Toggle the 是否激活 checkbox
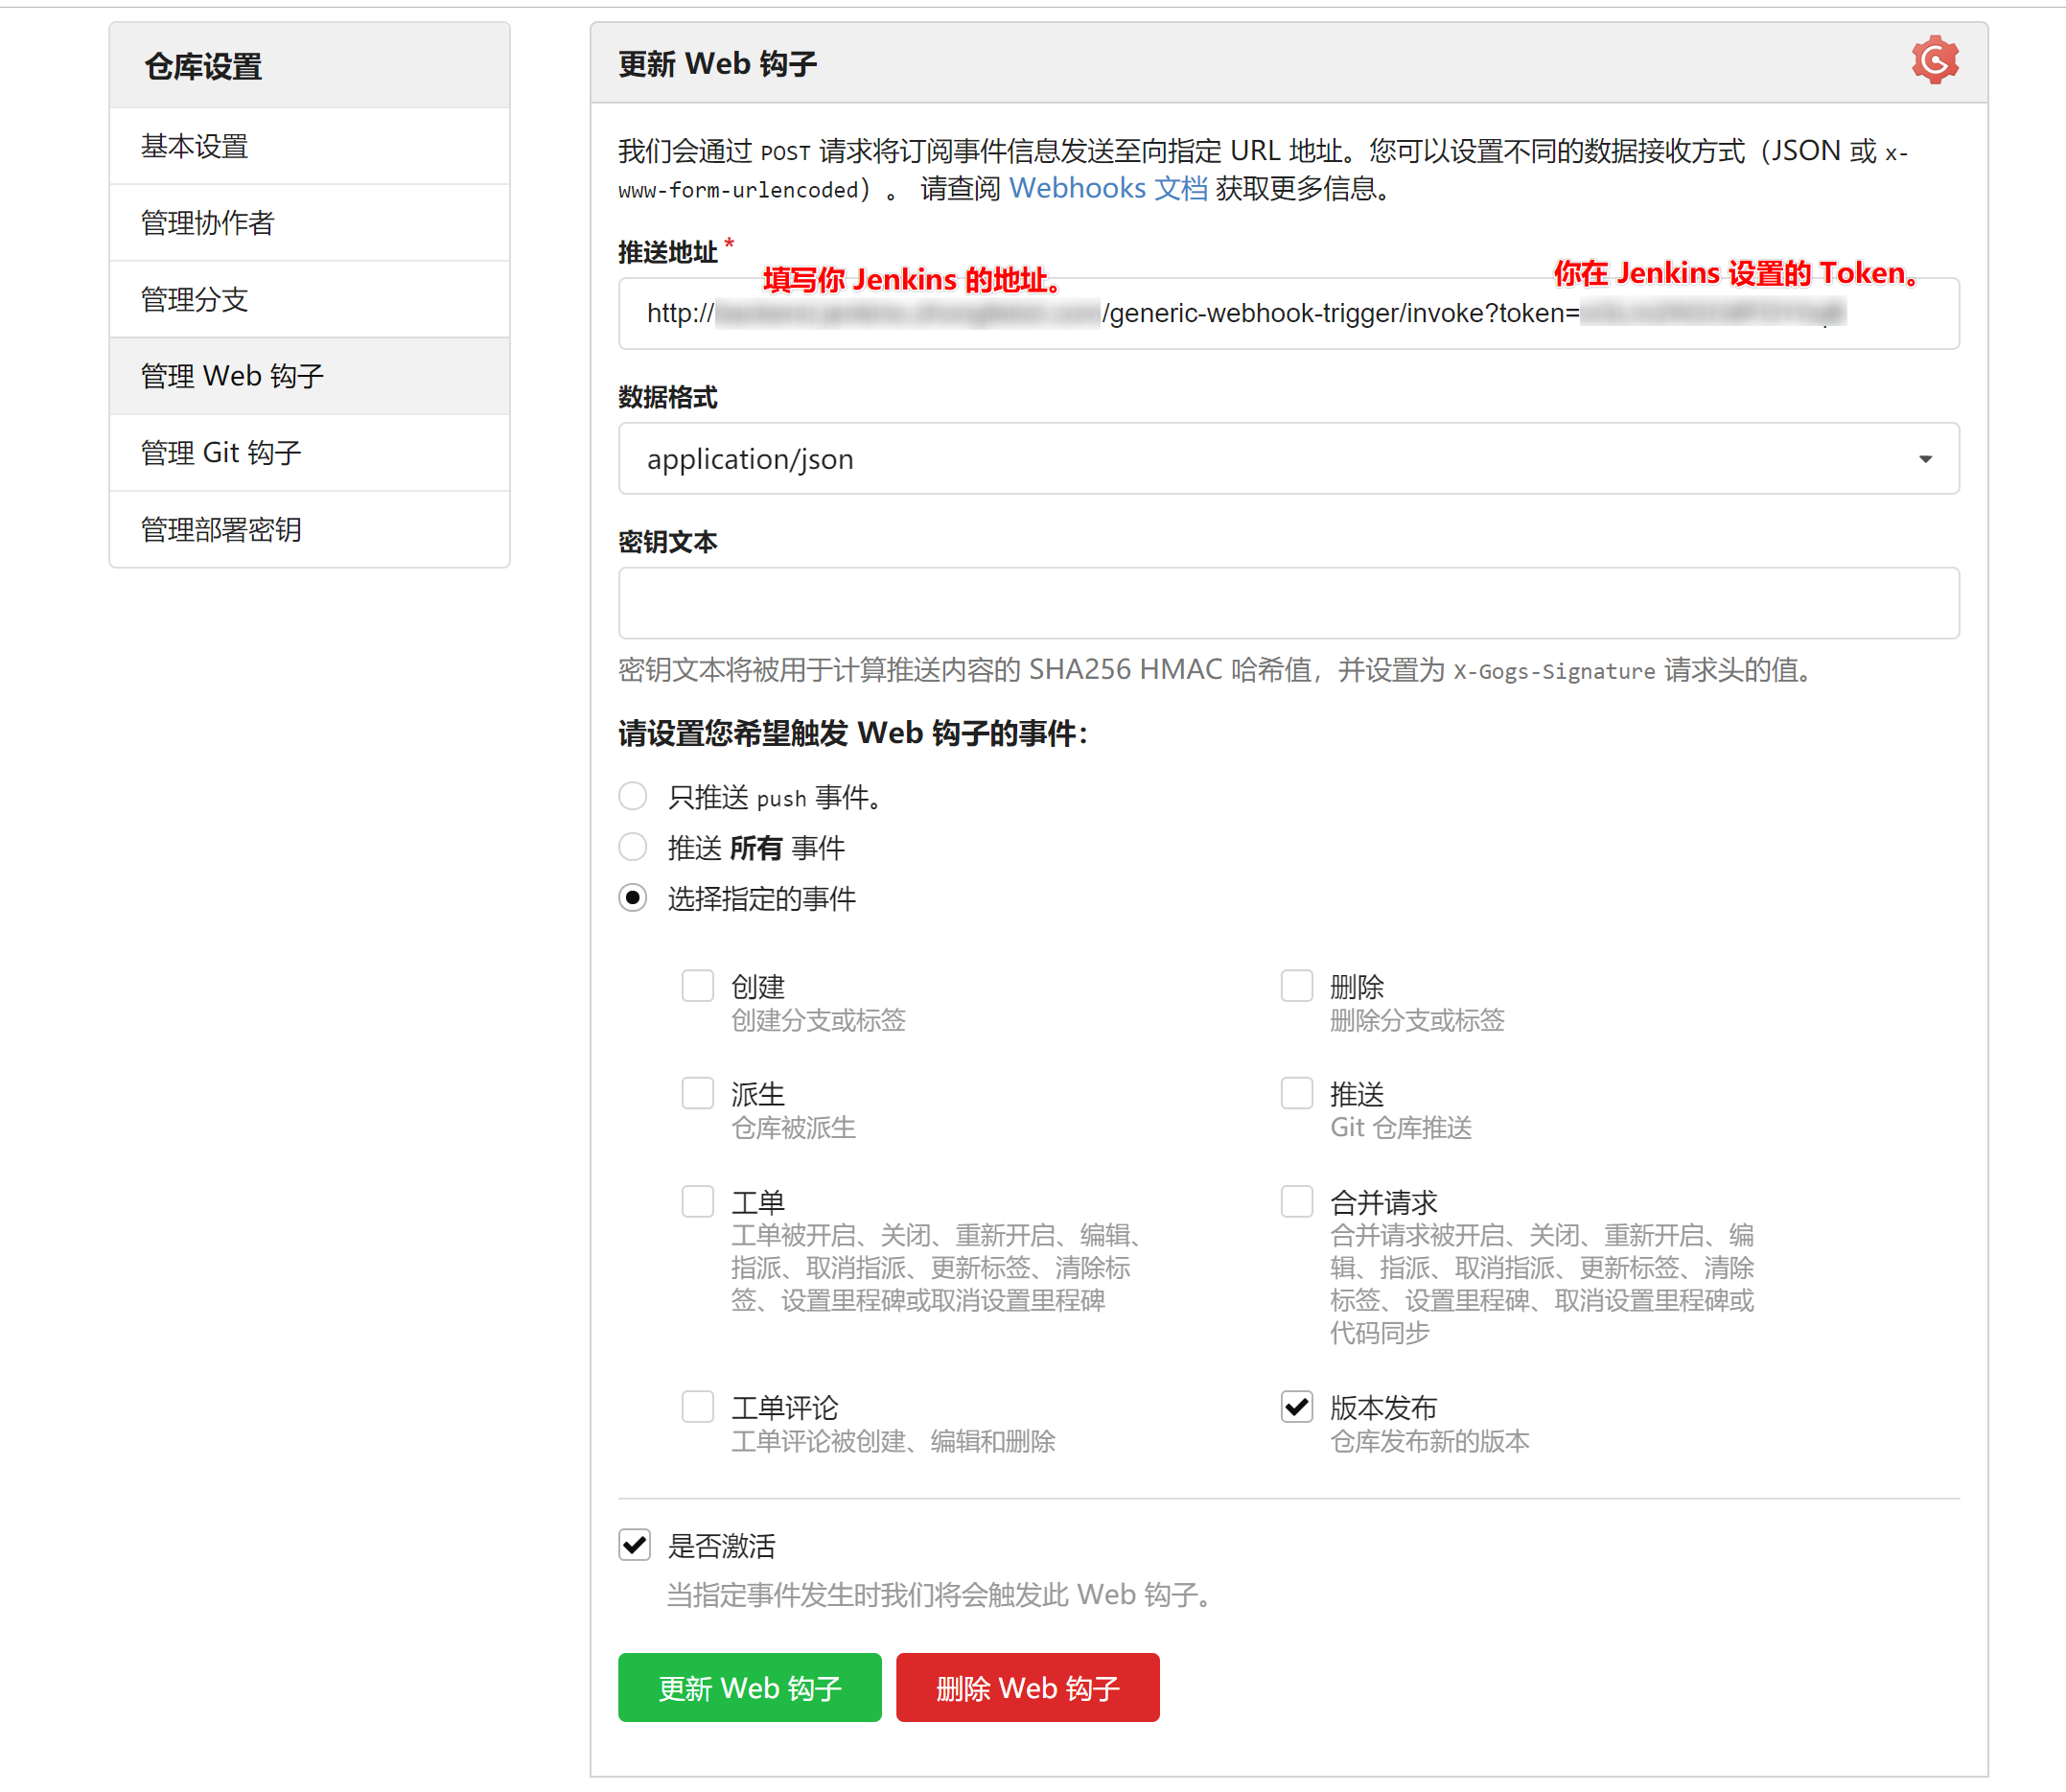Screen dimensions: 2066x1792 coord(635,1545)
